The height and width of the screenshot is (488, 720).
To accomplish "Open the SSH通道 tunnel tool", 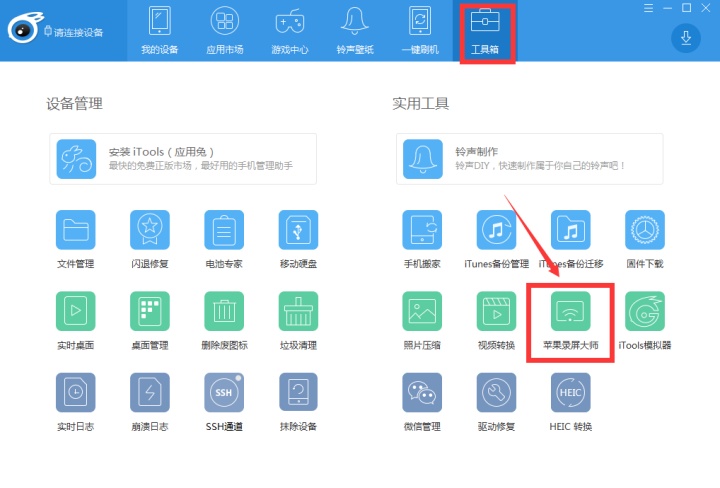I will point(224,393).
